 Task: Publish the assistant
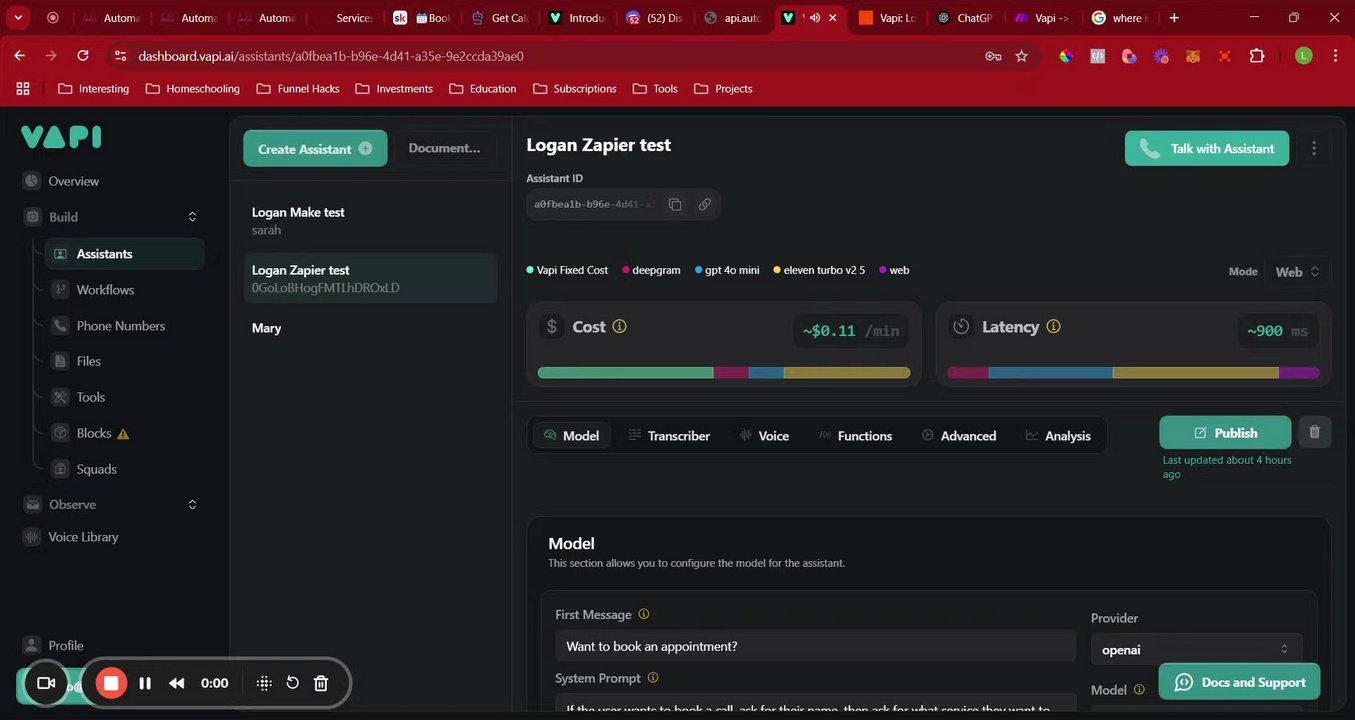click(x=1225, y=432)
